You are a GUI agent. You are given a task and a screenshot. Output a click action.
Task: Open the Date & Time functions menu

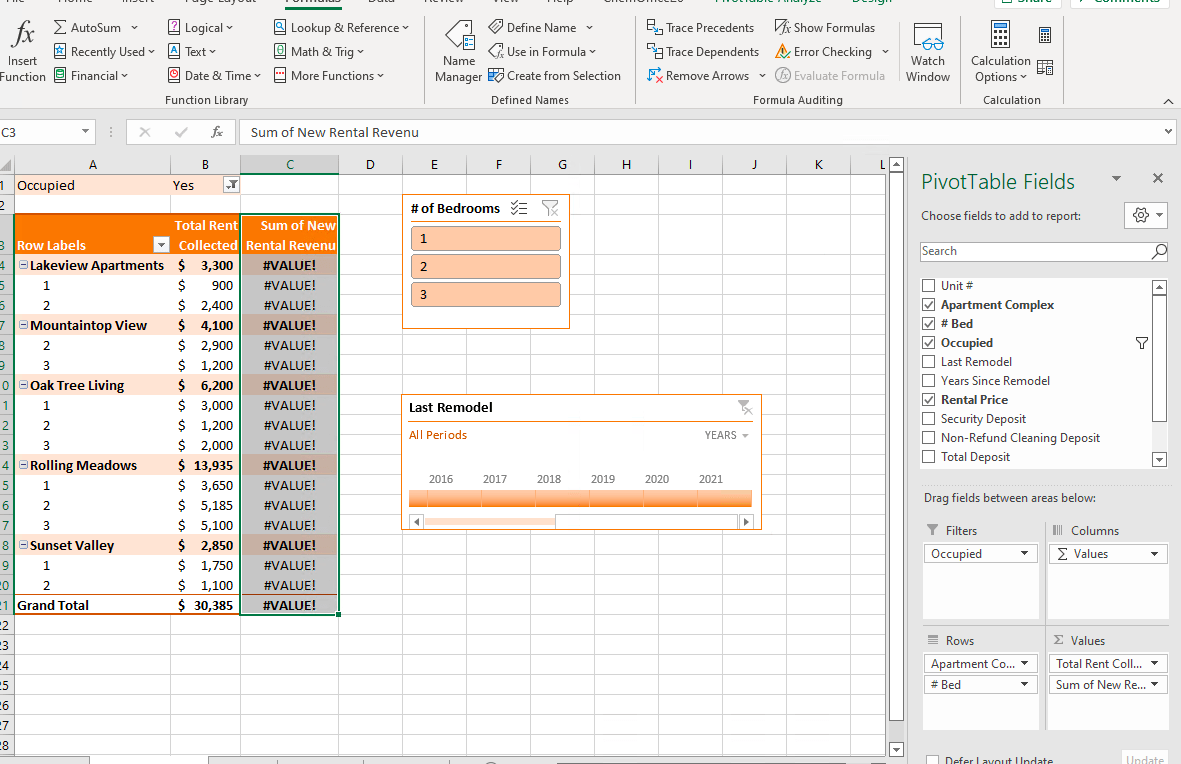tap(214, 75)
